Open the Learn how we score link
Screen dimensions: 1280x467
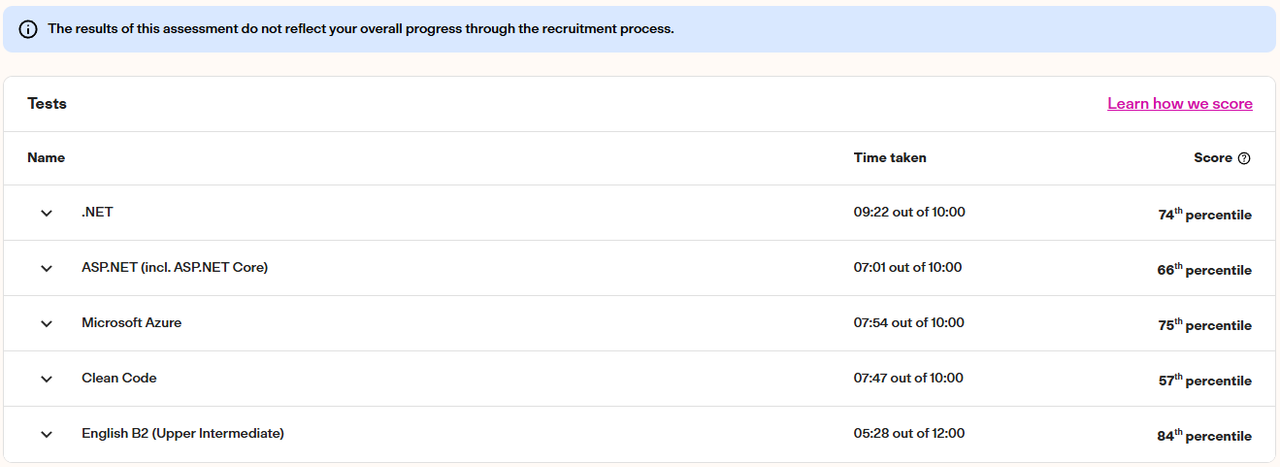click(1180, 104)
